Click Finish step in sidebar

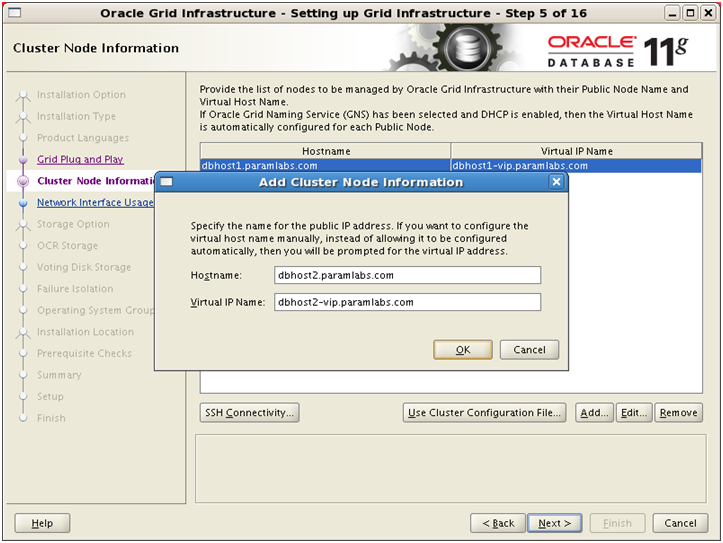point(51,418)
